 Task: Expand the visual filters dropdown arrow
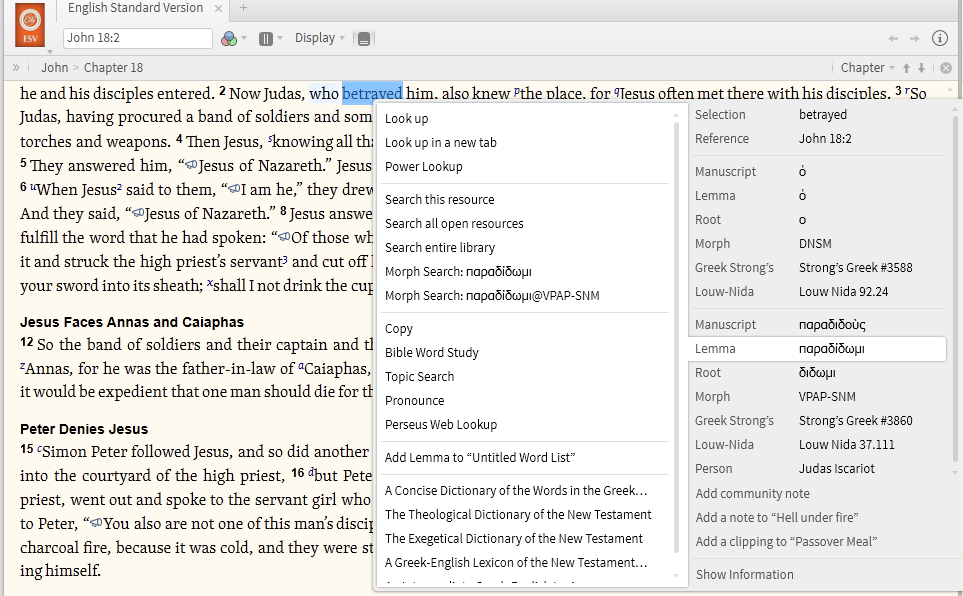(244, 38)
